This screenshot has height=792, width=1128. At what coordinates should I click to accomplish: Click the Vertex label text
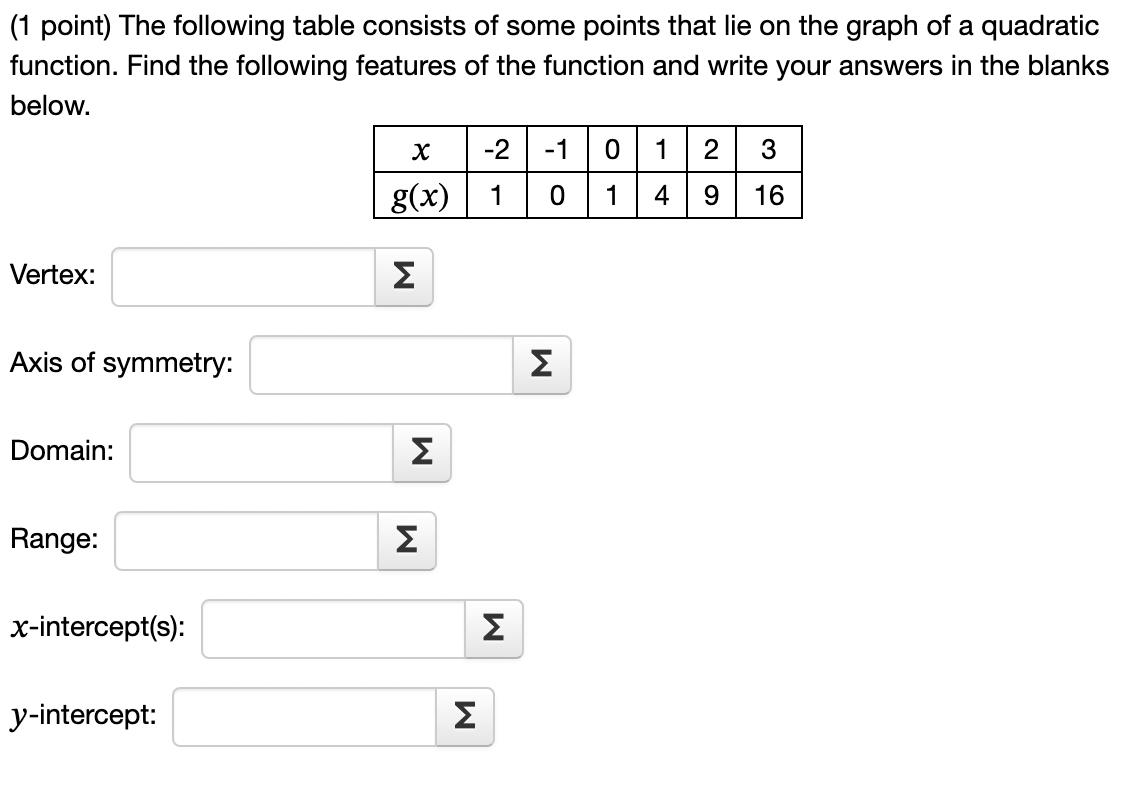point(49,275)
